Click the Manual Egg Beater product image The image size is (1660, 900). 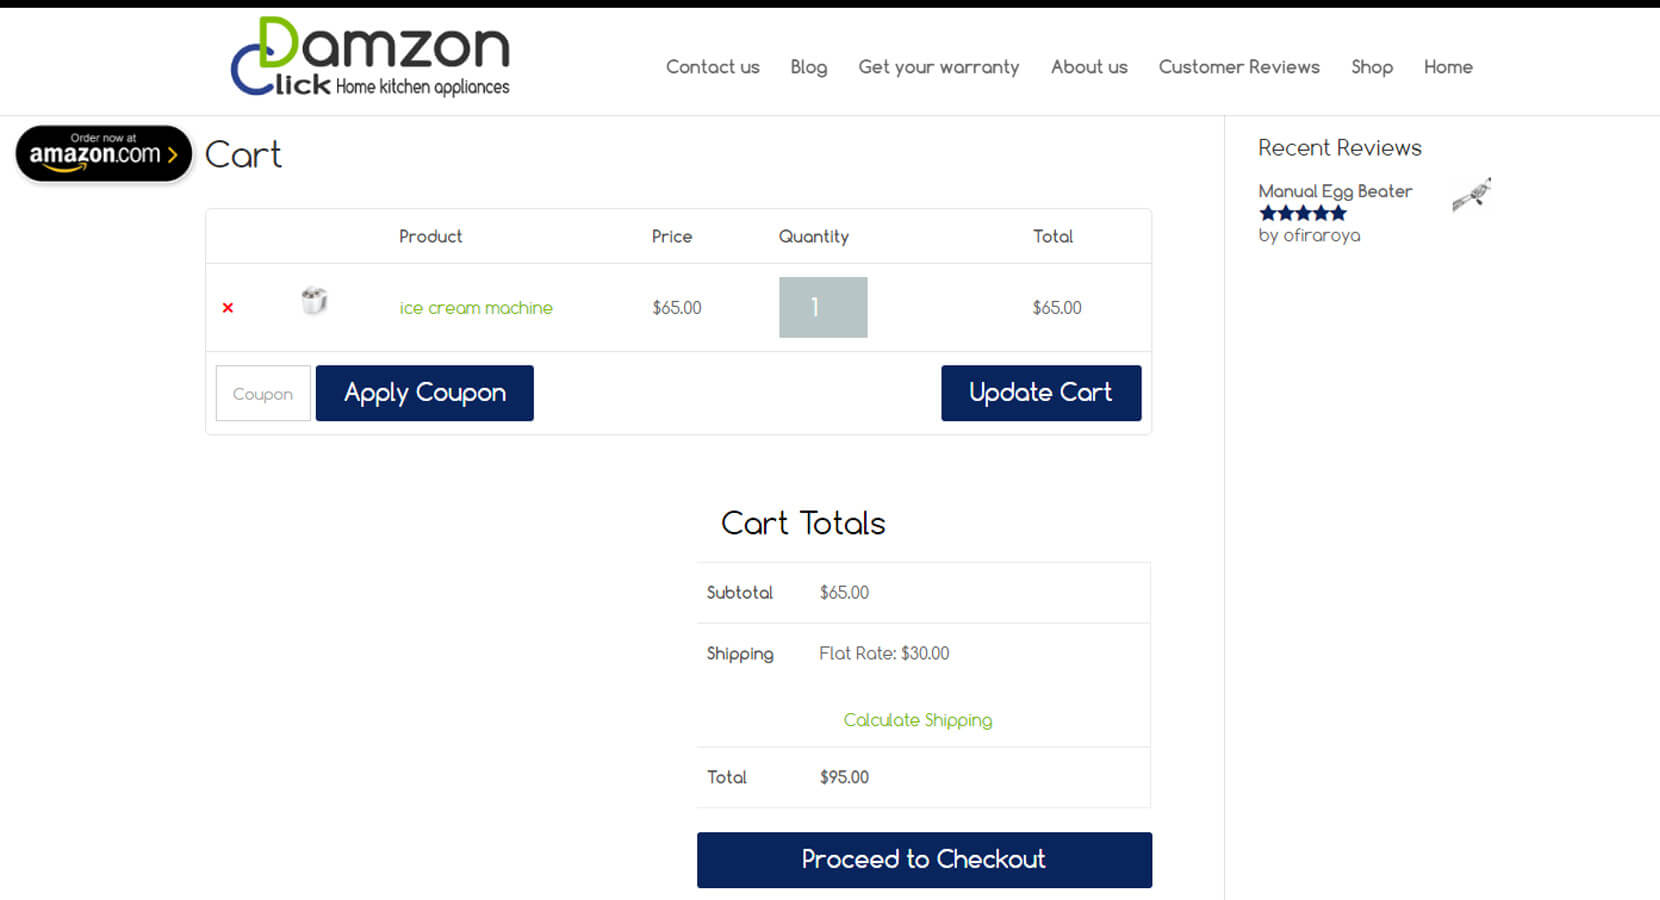(1472, 194)
